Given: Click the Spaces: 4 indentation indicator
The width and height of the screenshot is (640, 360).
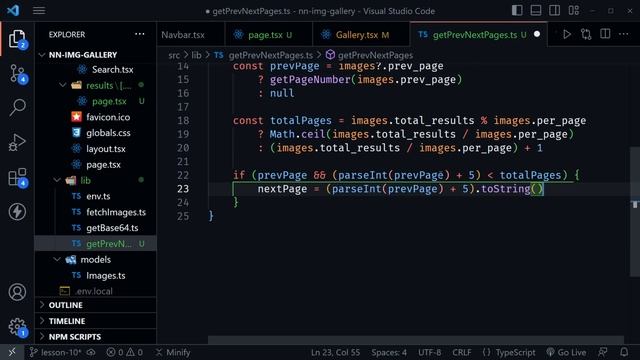Looking at the screenshot, I should click(389, 352).
